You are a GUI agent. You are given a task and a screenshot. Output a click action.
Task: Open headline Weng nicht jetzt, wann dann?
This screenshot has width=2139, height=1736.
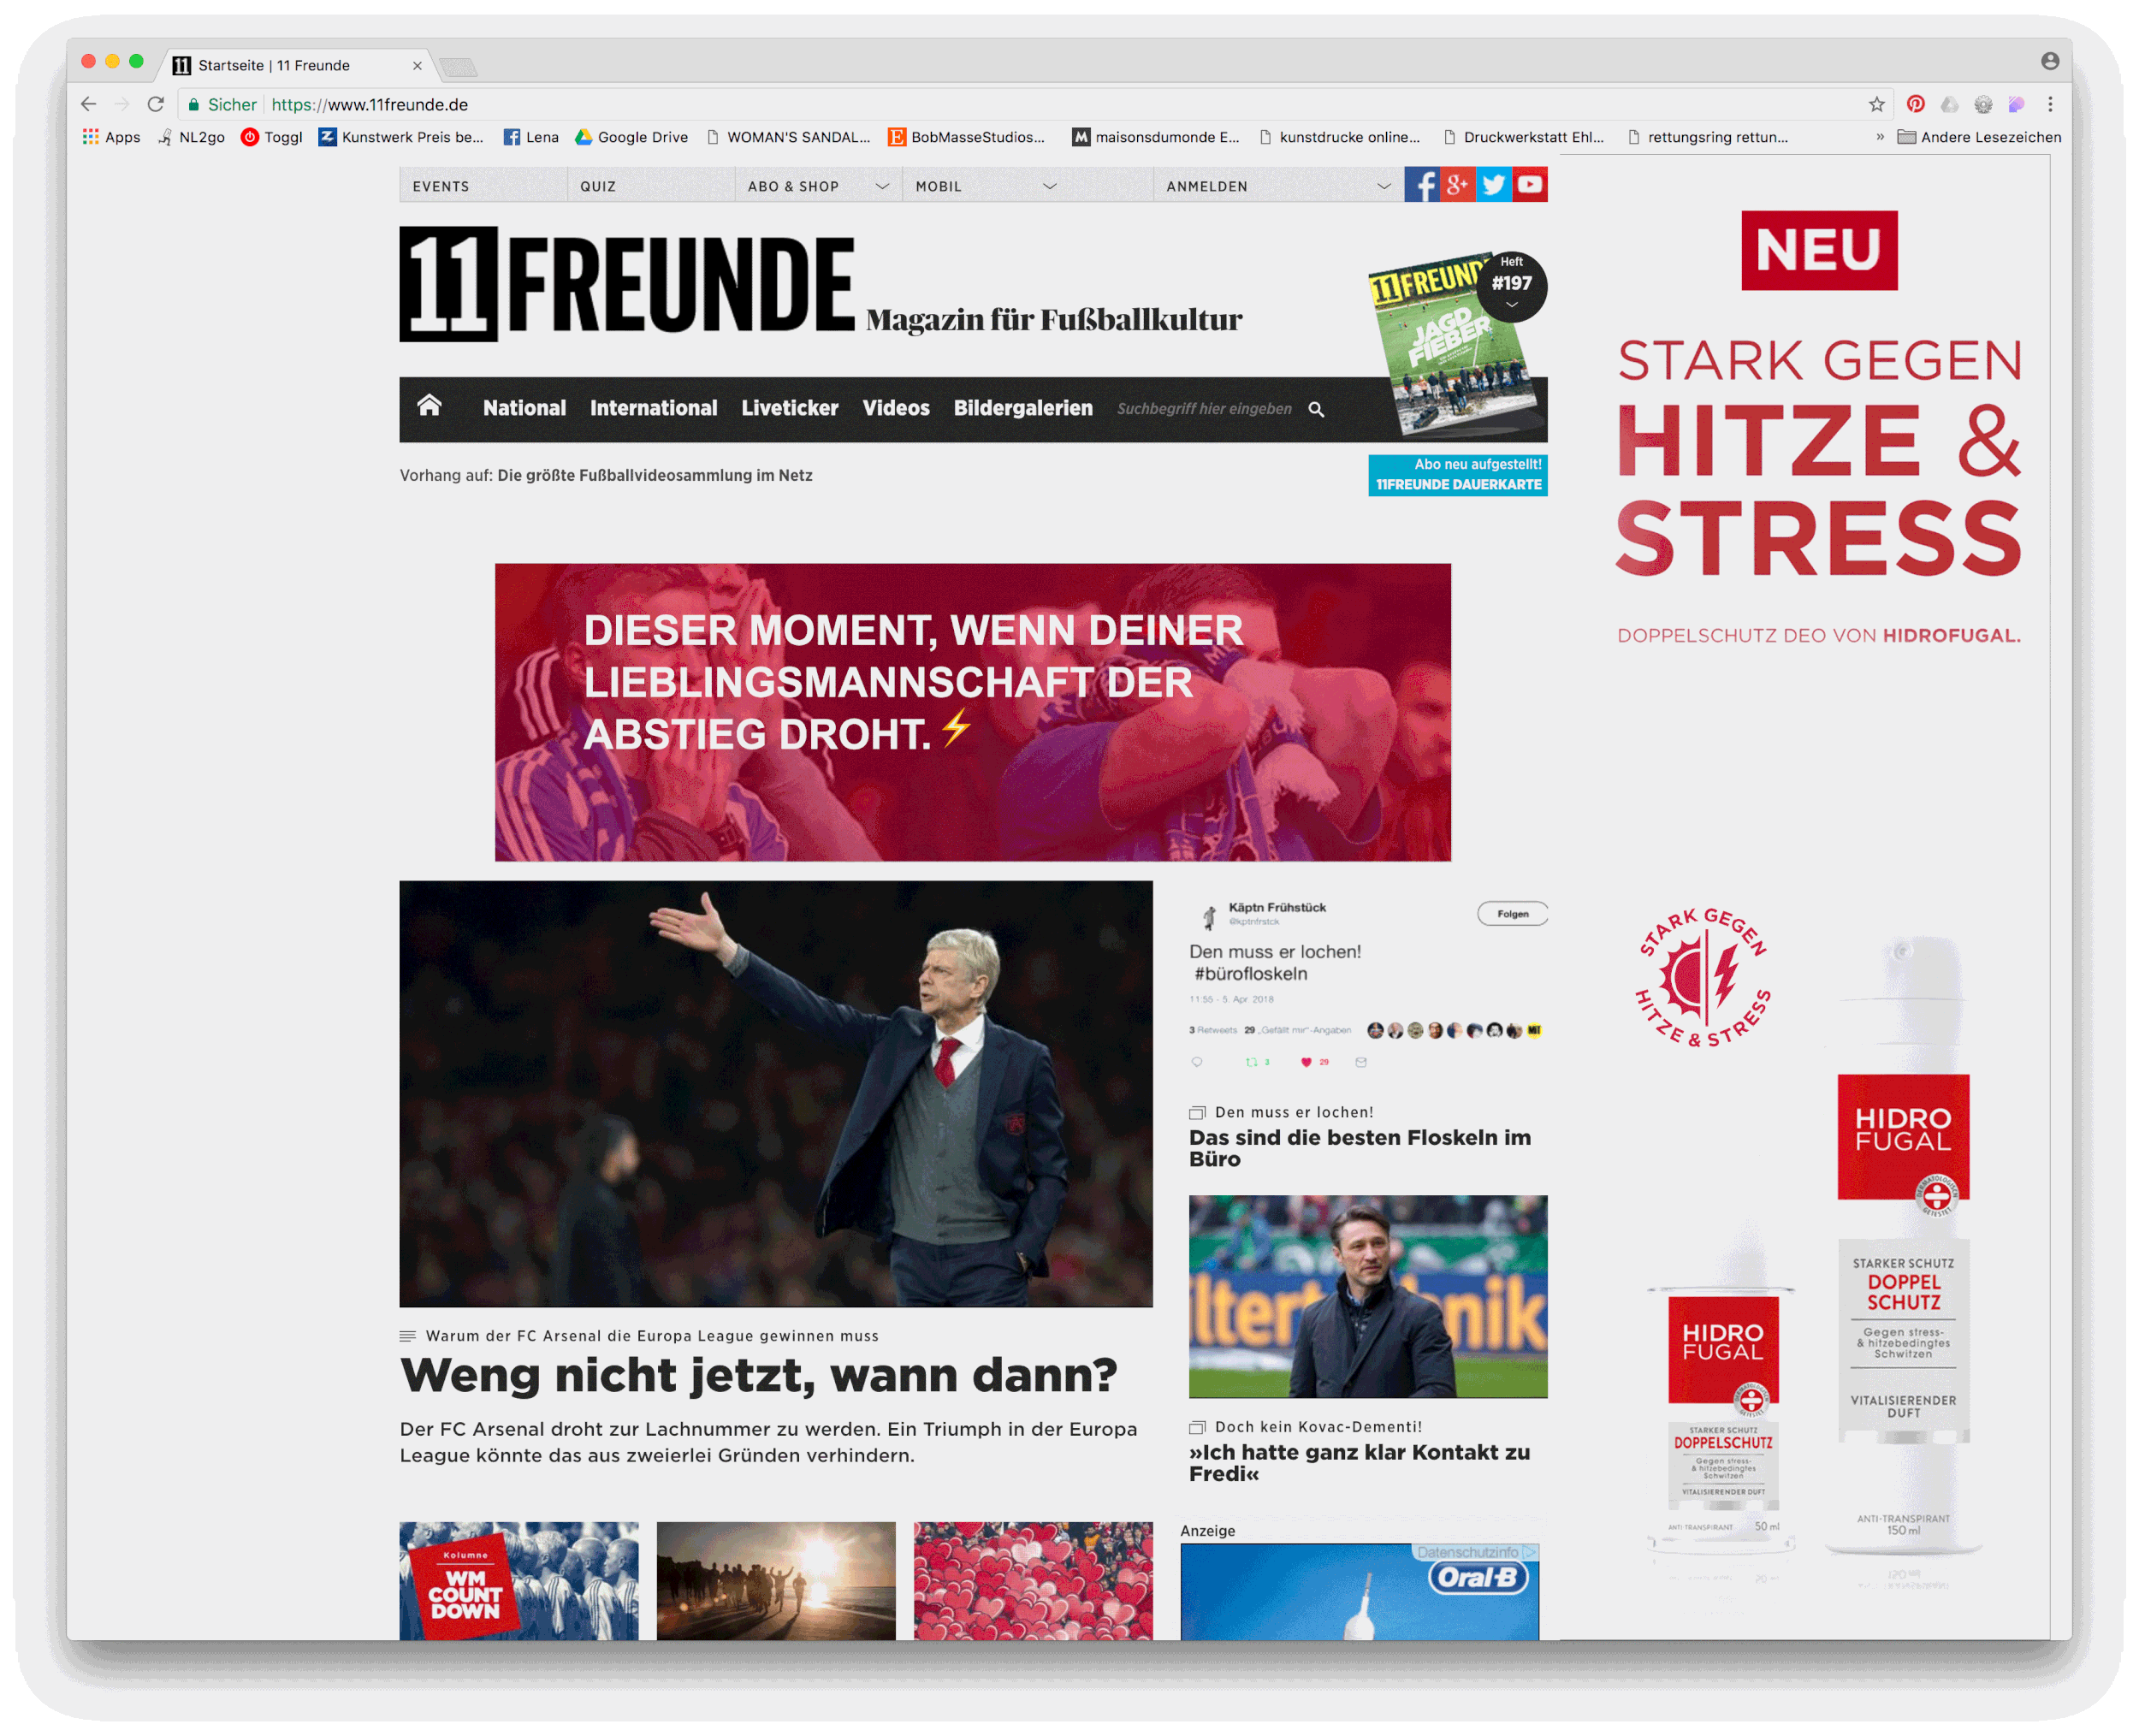pyautogui.click(x=759, y=1374)
